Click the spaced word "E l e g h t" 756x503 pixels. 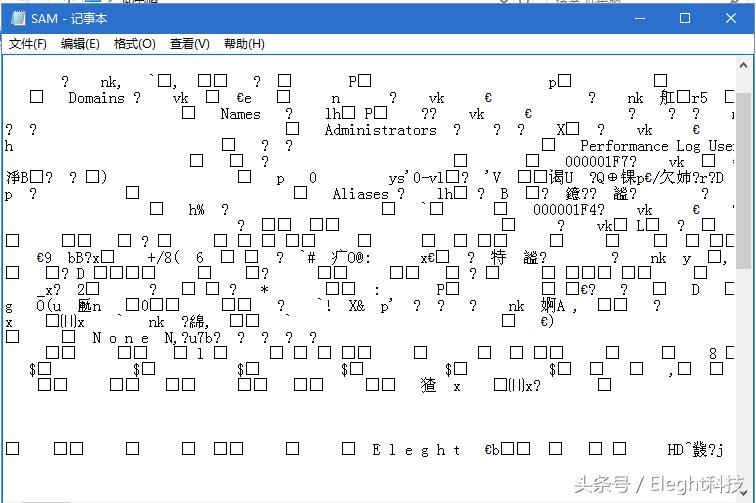(416, 450)
